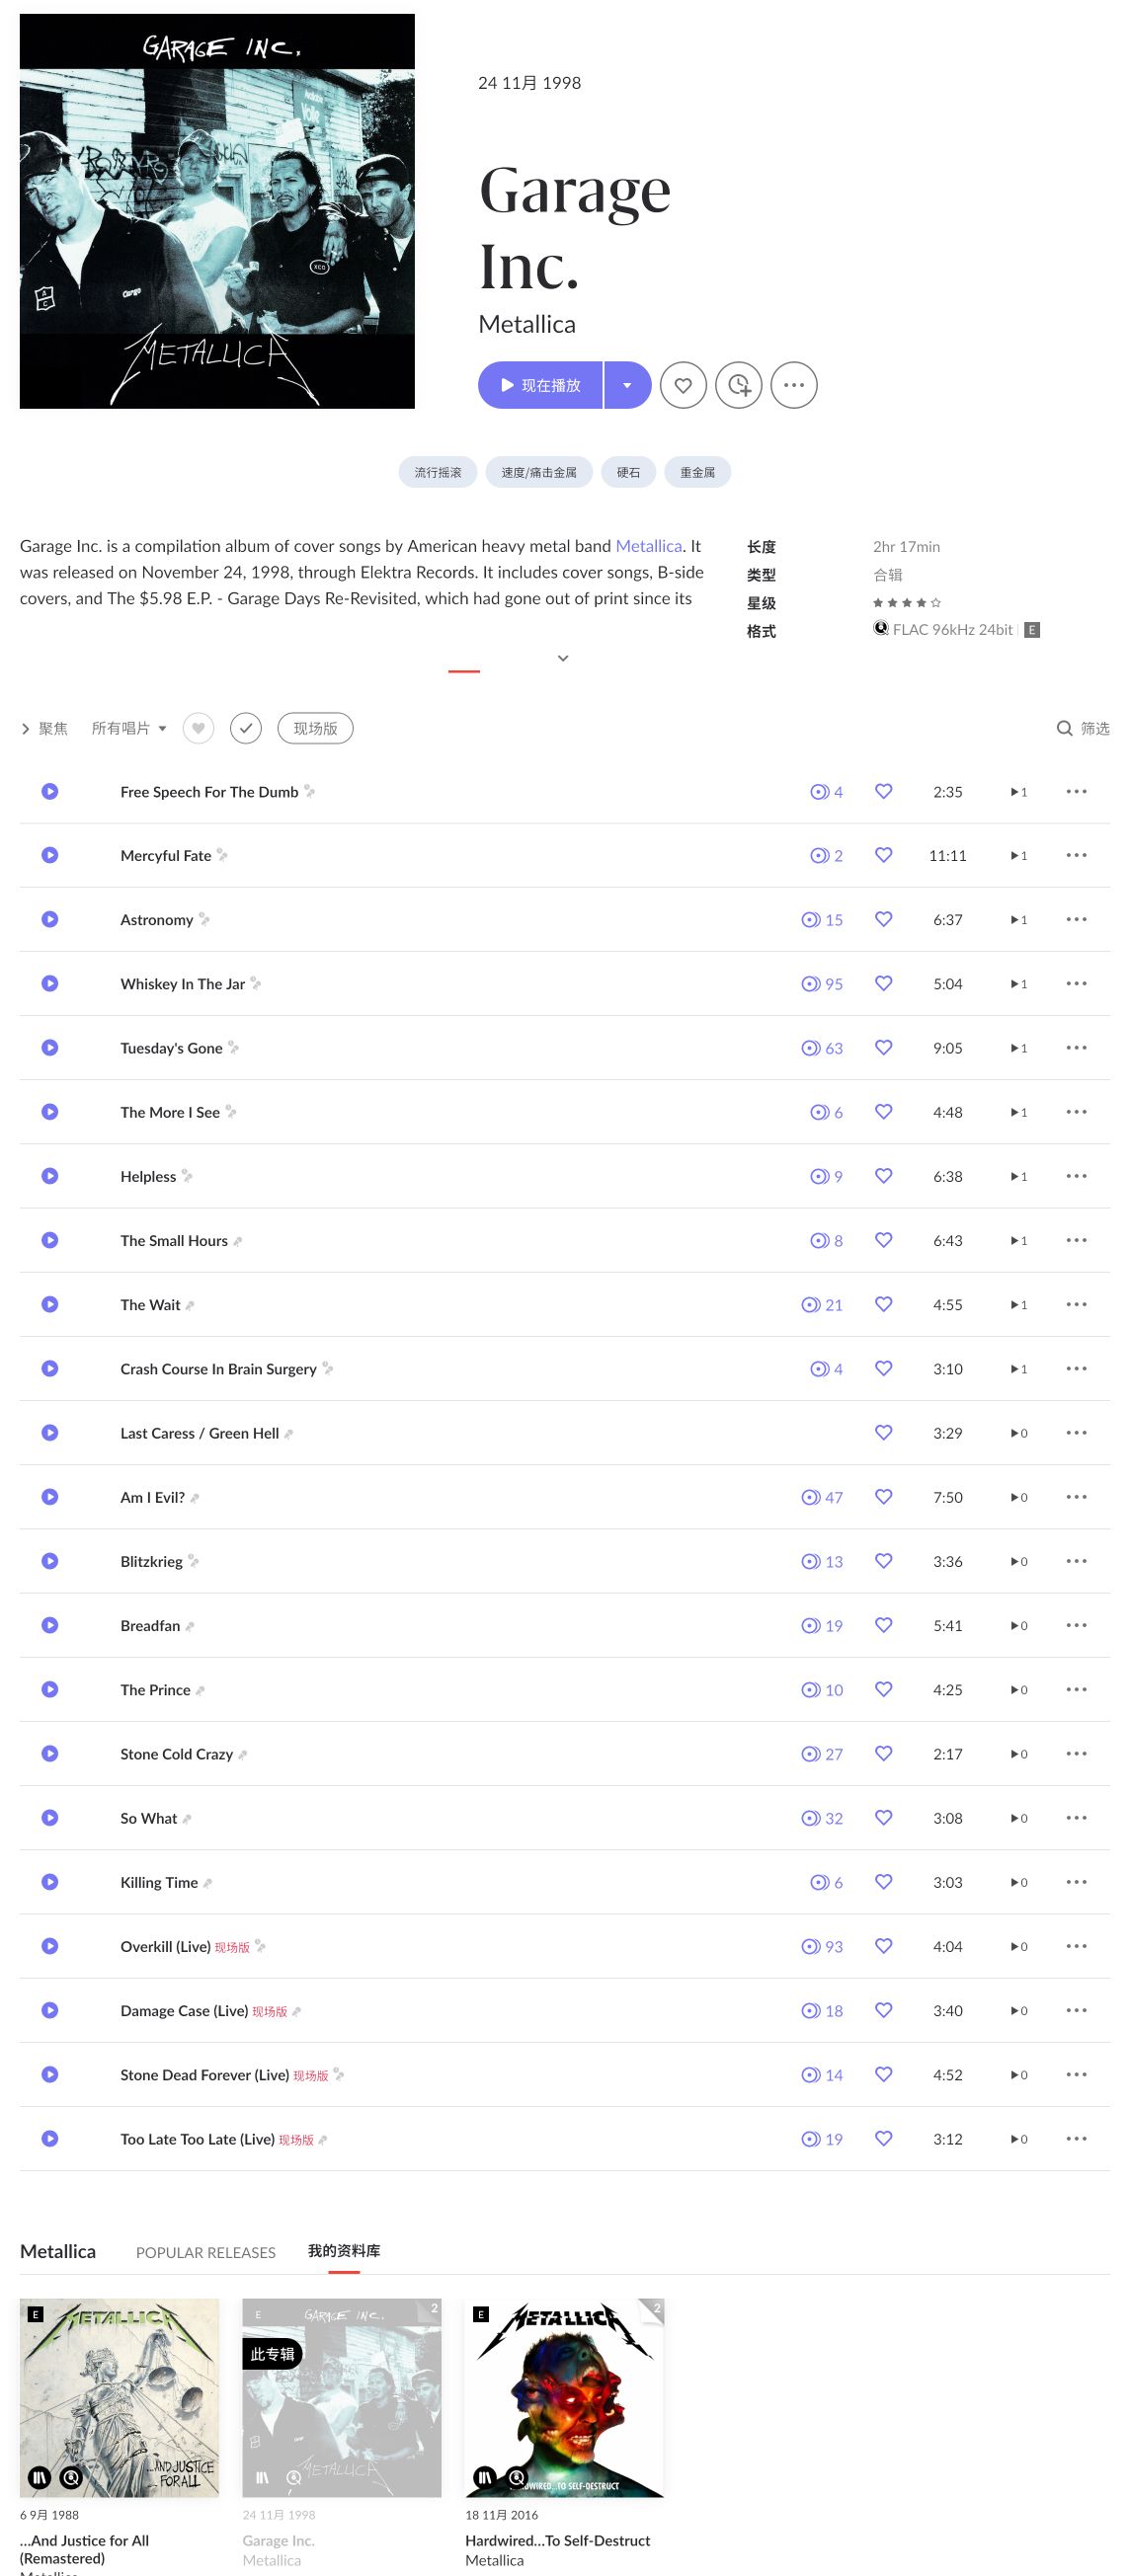This screenshot has height=2576, width=1130.
Task: Click the add-to-queue clock icon
Action: pos(739,385)
